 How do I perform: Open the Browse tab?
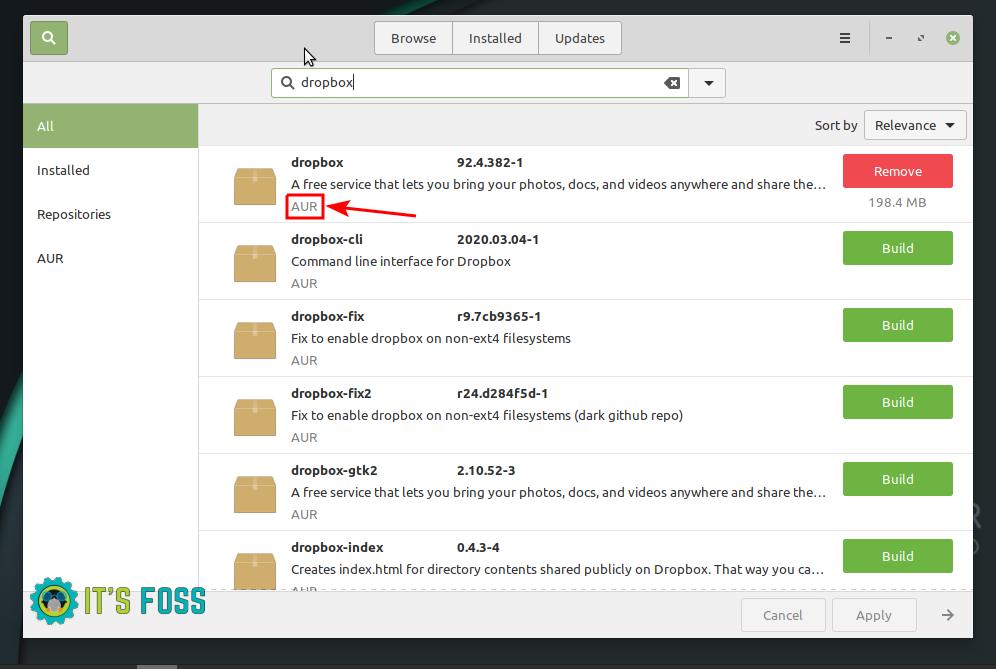[x=413, y=39]
